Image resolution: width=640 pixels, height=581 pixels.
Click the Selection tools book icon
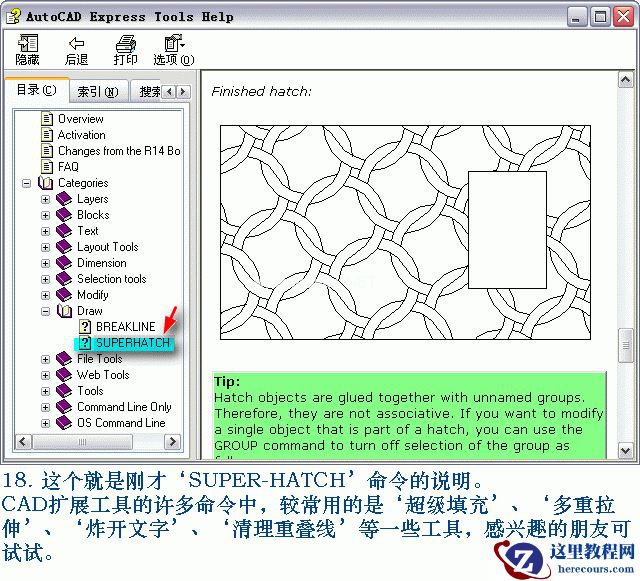(64, 279)
